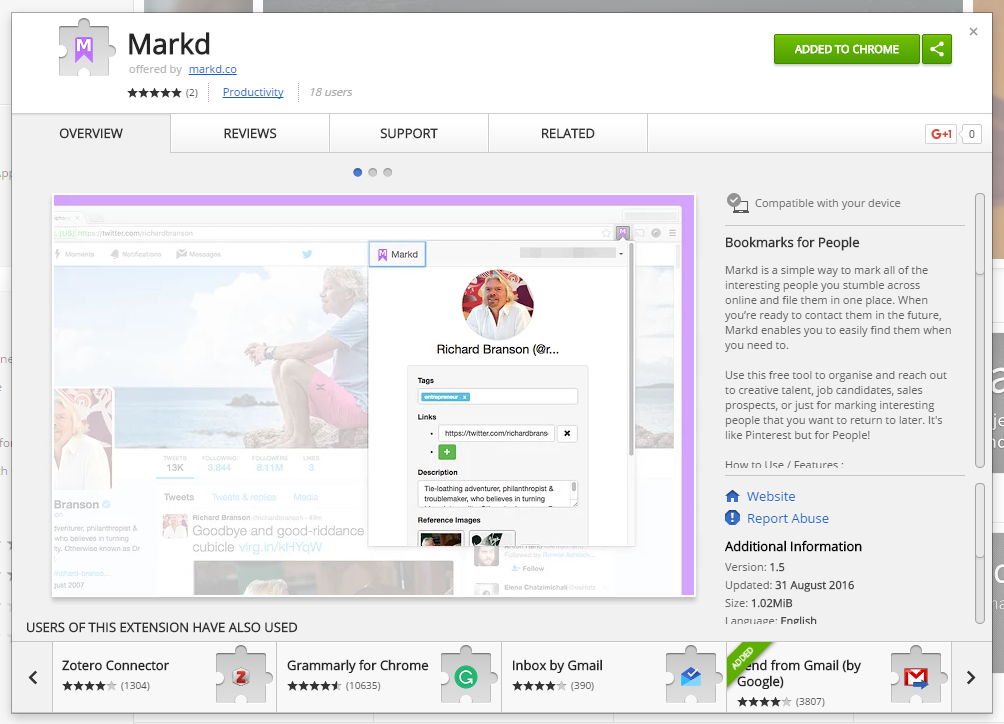Open the markd.co developer link

point(212,69)
